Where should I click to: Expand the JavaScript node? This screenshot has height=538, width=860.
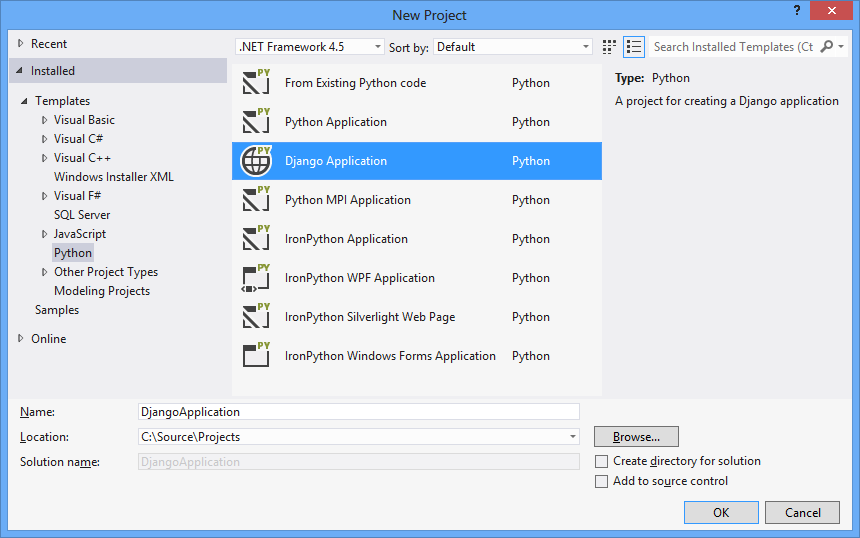point(44,234)
